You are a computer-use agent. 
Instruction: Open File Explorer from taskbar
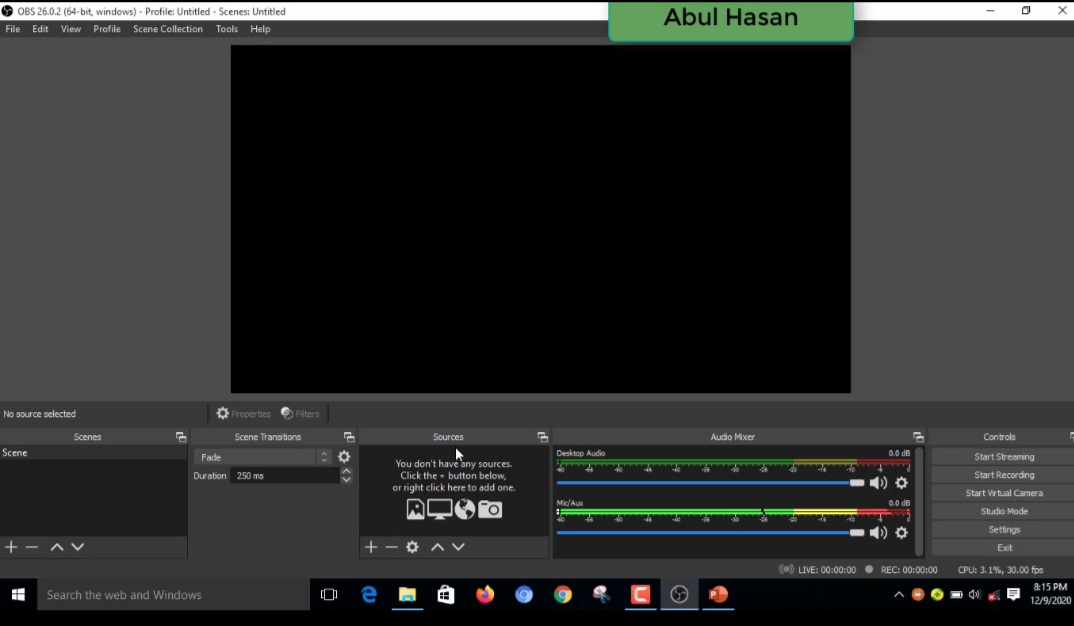(x=407, y=594)
